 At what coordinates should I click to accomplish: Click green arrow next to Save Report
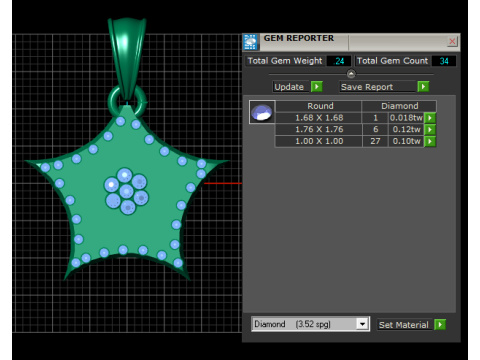[423, 87]
